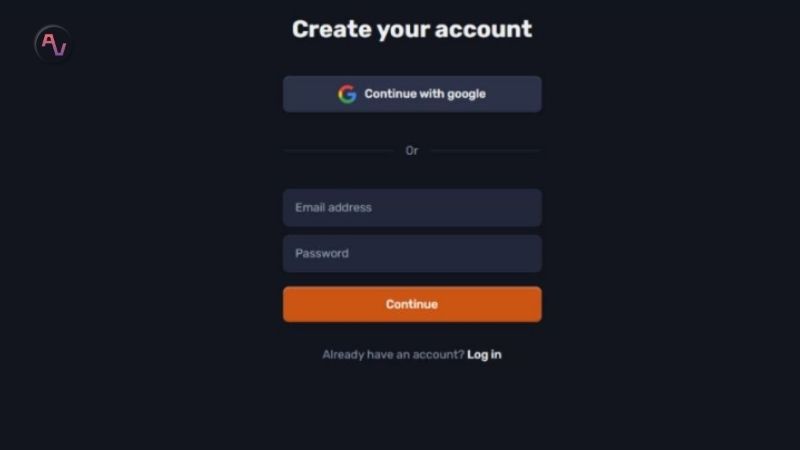This screenshot has width=800, height=450.
Task: Click the orange Continue button
Action: click(x=412, y=304)
